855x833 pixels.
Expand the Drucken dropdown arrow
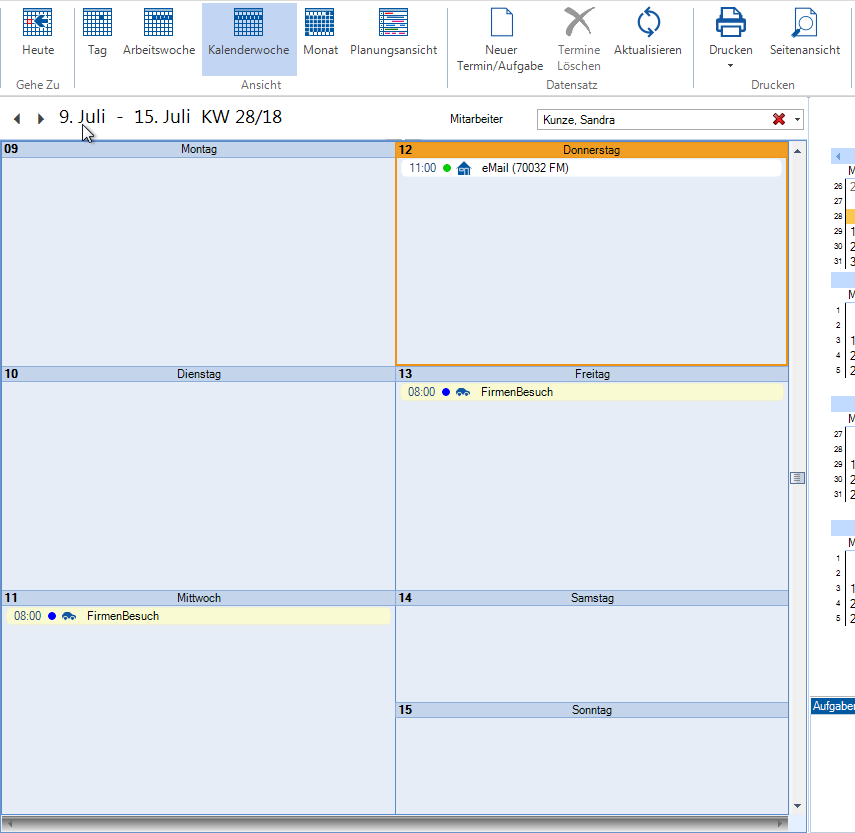click(x=730, y=66)
